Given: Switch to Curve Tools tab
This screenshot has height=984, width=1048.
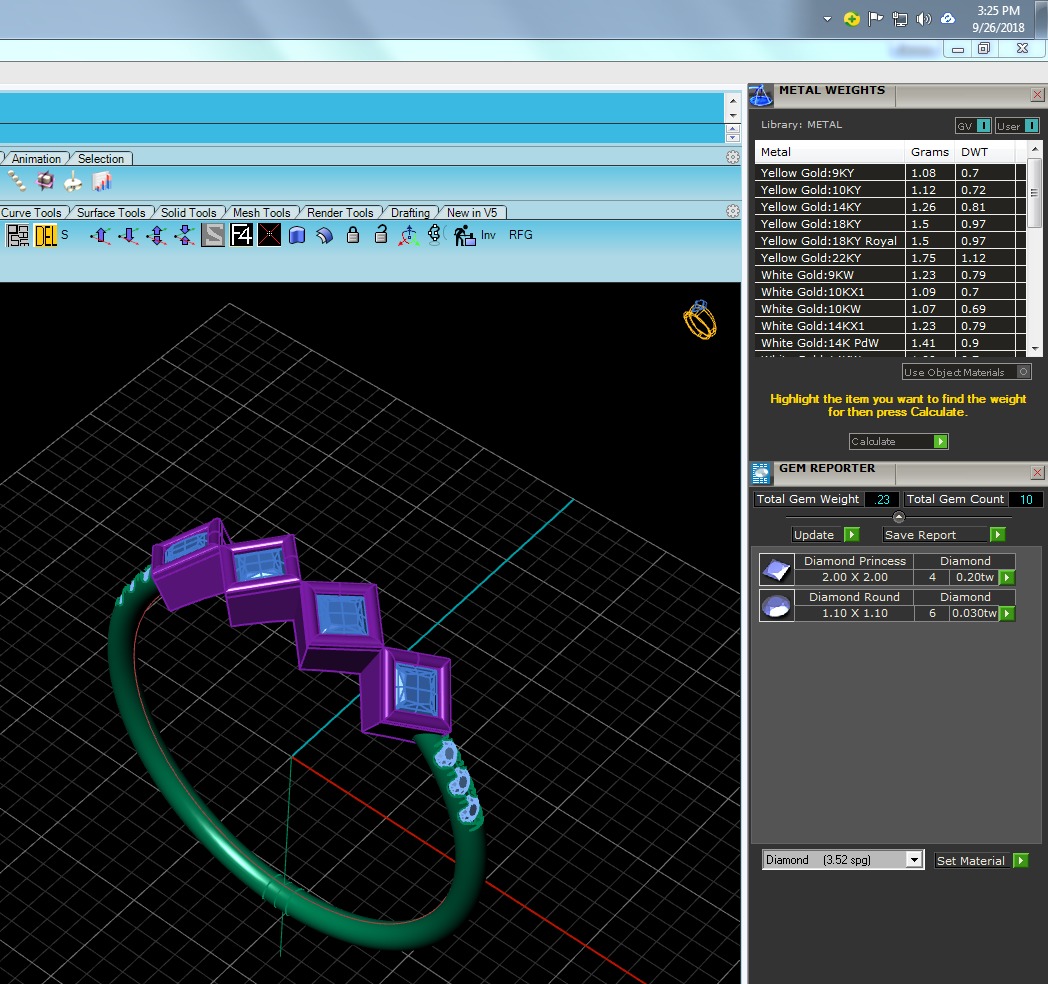Looking at the screenshot, I should tap(31, 213).
